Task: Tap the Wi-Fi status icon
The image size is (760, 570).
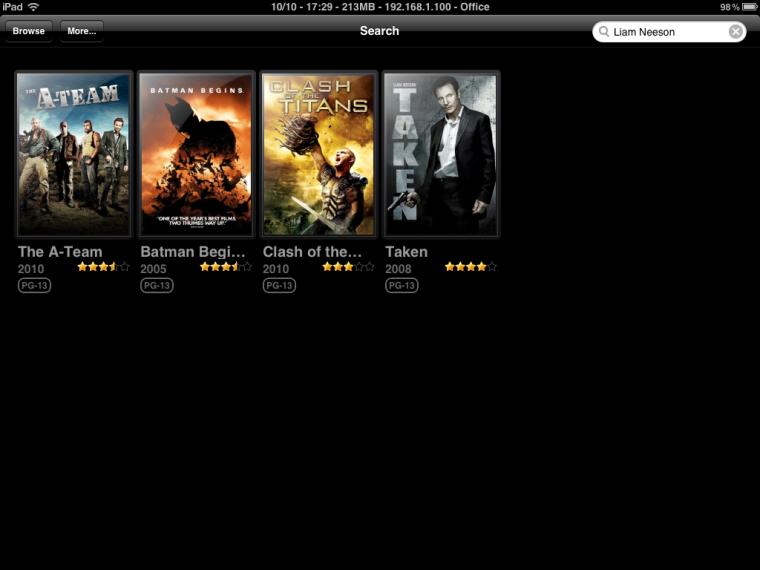Action: pos(33,7)
